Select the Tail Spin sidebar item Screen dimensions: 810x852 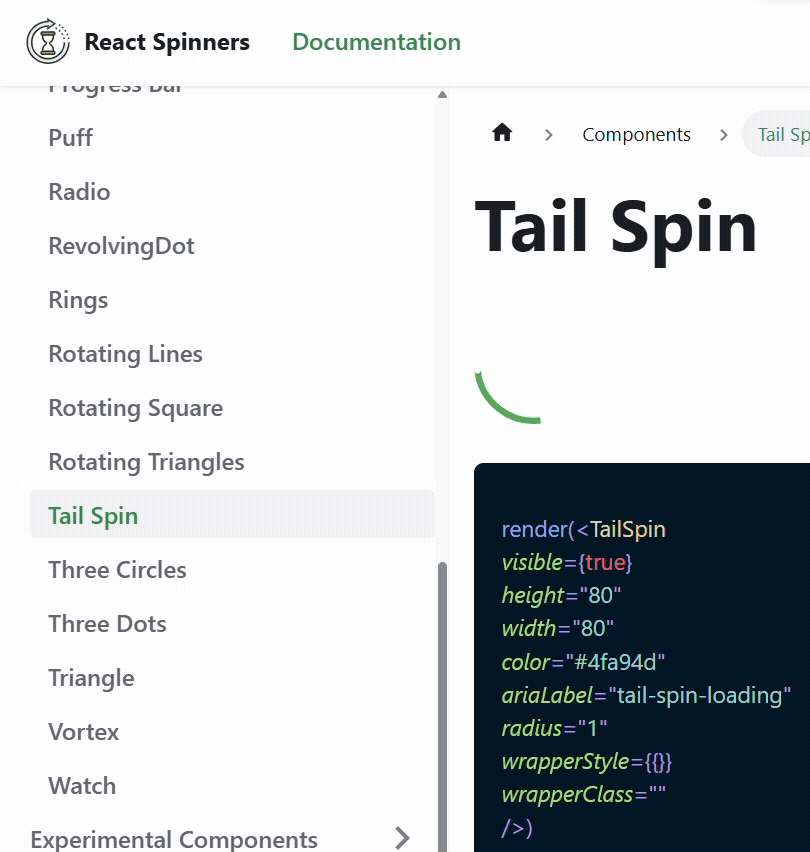[x=232, y=514]
